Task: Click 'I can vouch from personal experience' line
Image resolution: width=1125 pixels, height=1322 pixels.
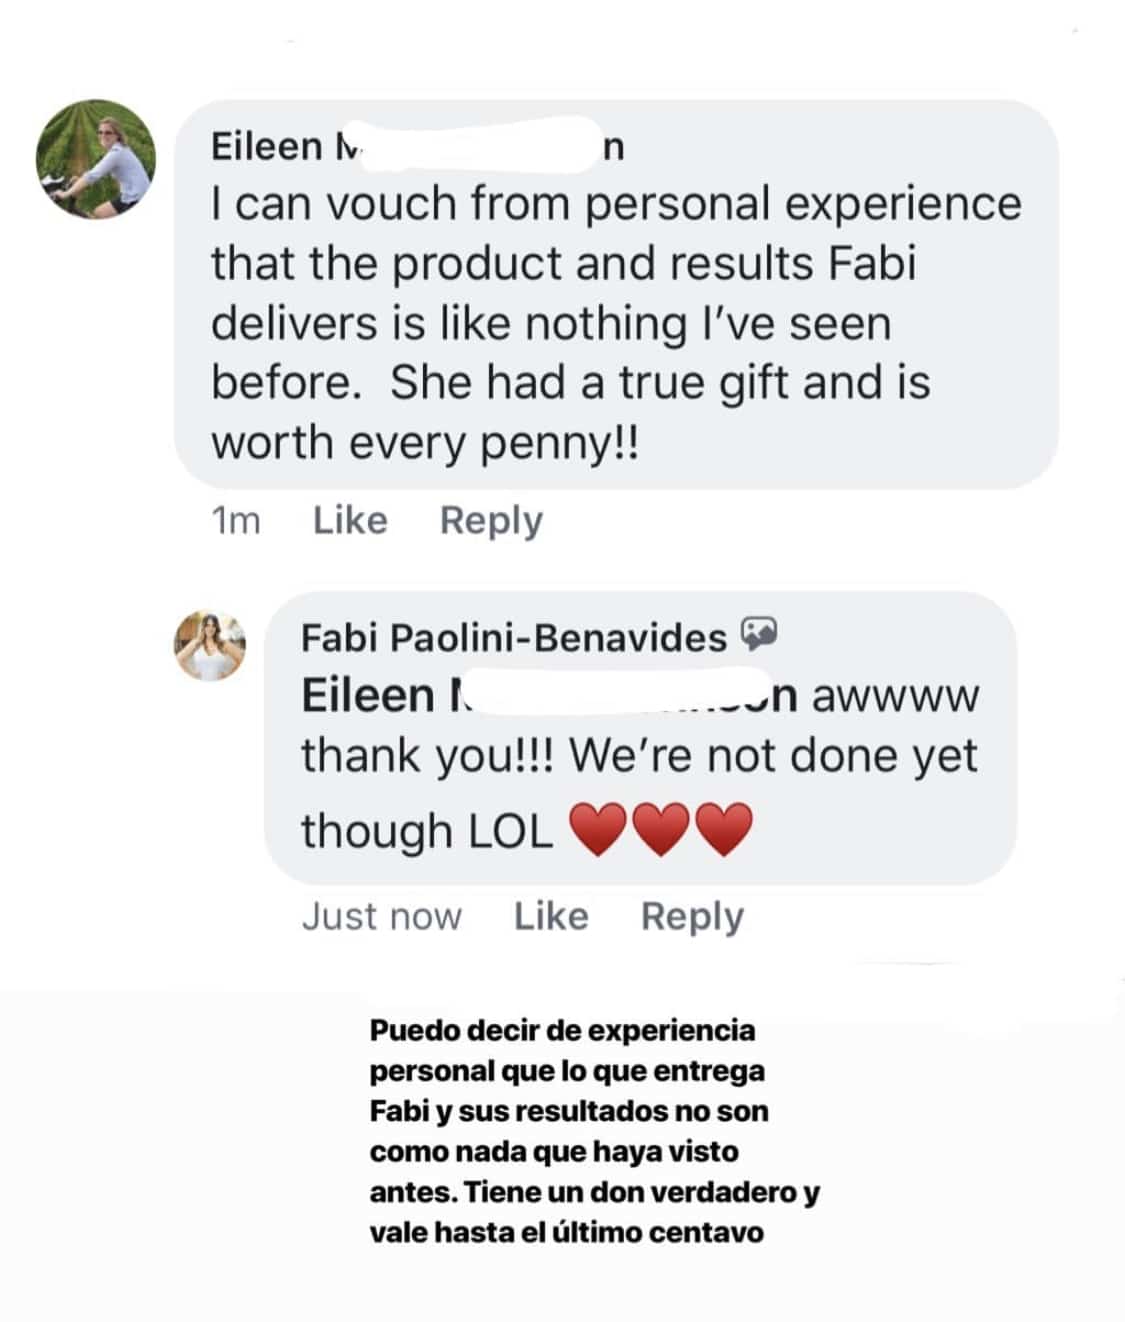Action: pyautogui.click(x=616, y=204)
